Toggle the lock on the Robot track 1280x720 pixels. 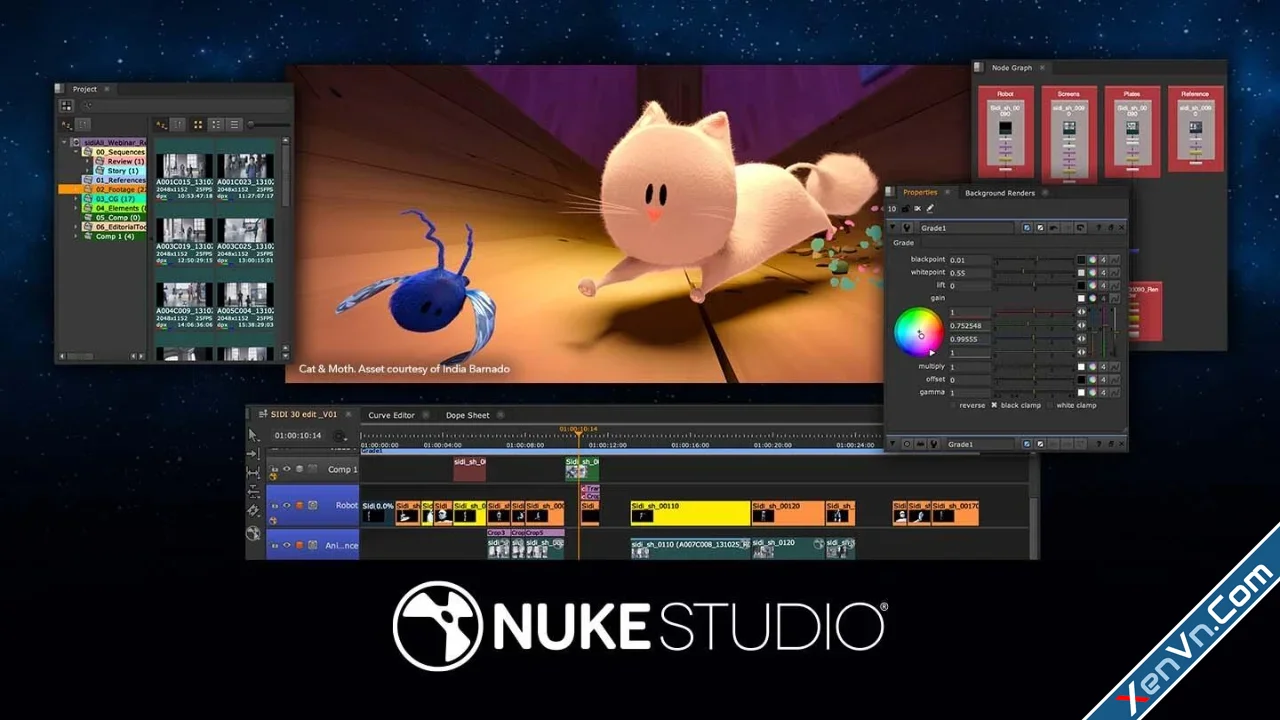coord(274,506)
